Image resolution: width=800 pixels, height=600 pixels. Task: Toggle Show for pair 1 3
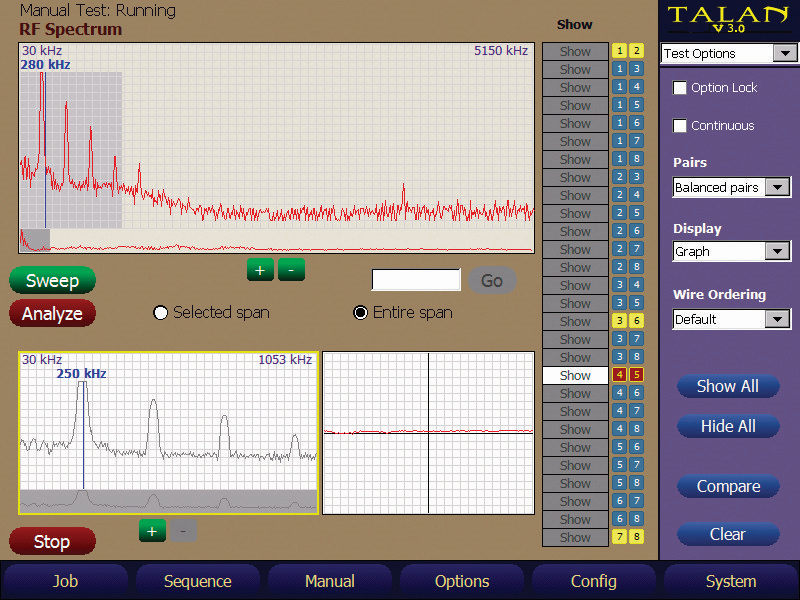[x=576, y=69]
